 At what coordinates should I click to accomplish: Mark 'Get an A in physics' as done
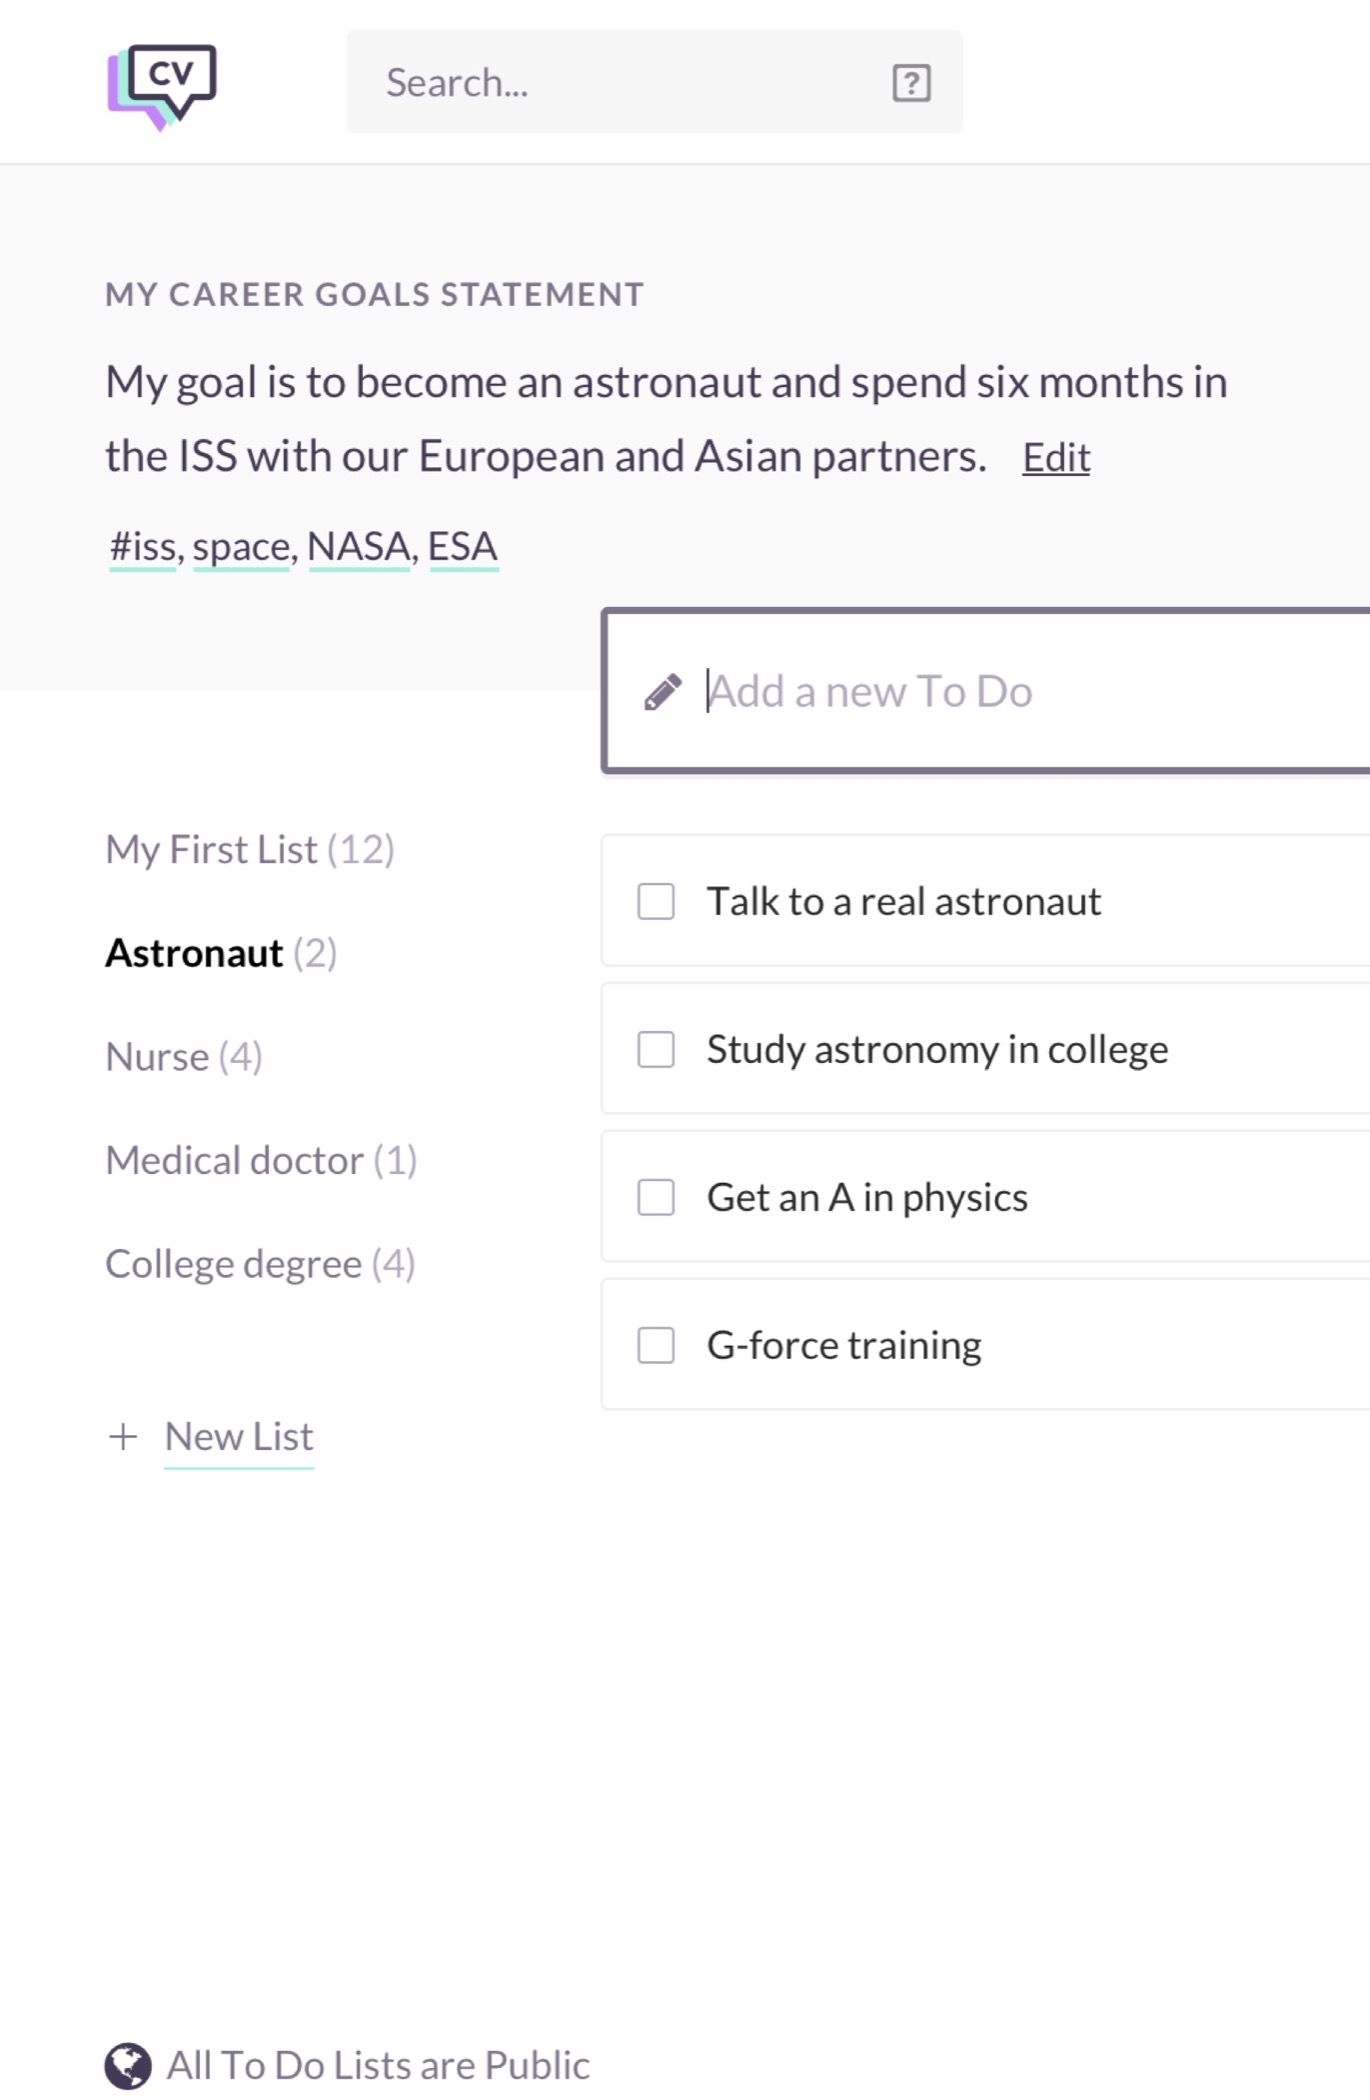656,1197
